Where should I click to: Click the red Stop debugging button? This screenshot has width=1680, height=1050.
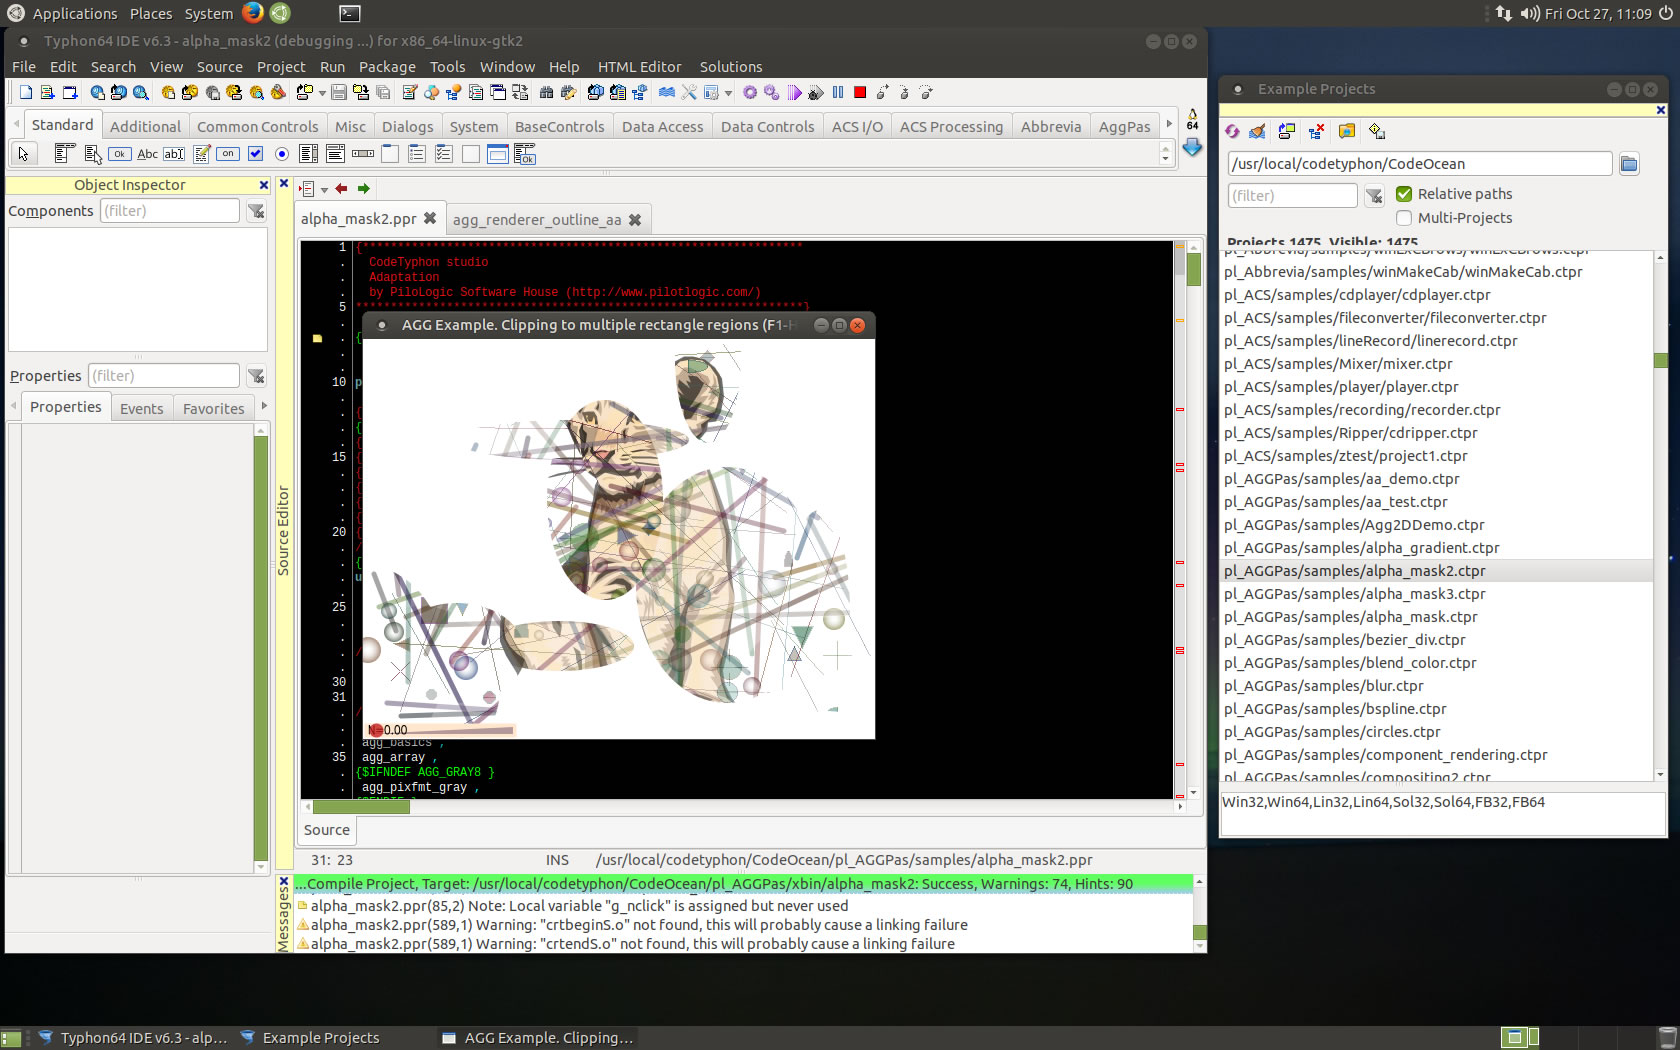860,93
